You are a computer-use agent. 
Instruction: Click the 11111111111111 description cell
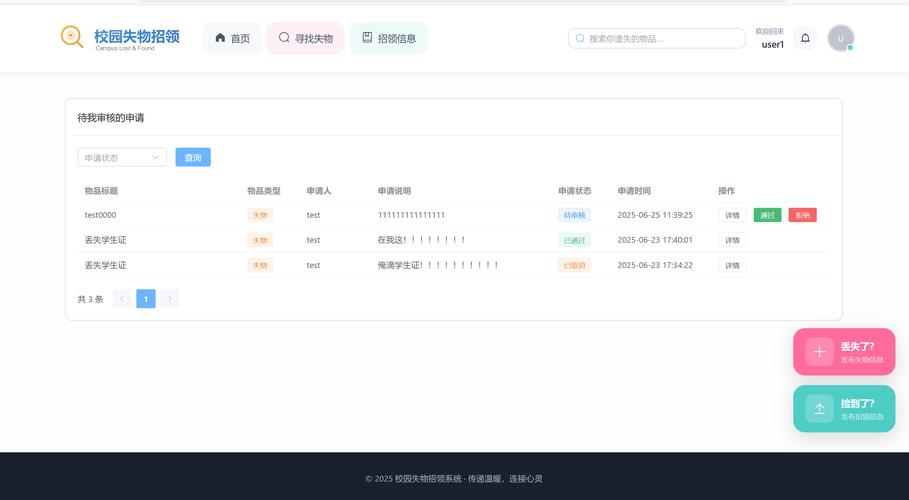[411, 215]
